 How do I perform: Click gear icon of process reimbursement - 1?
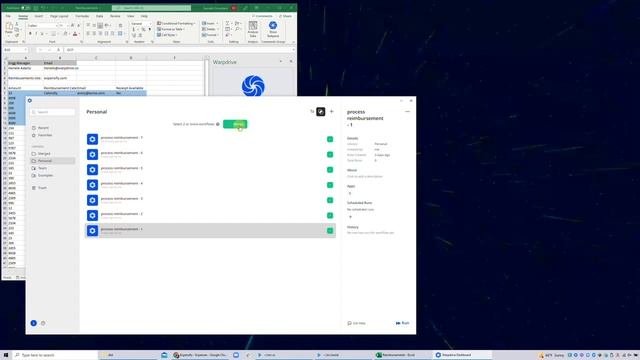point(93,231)
